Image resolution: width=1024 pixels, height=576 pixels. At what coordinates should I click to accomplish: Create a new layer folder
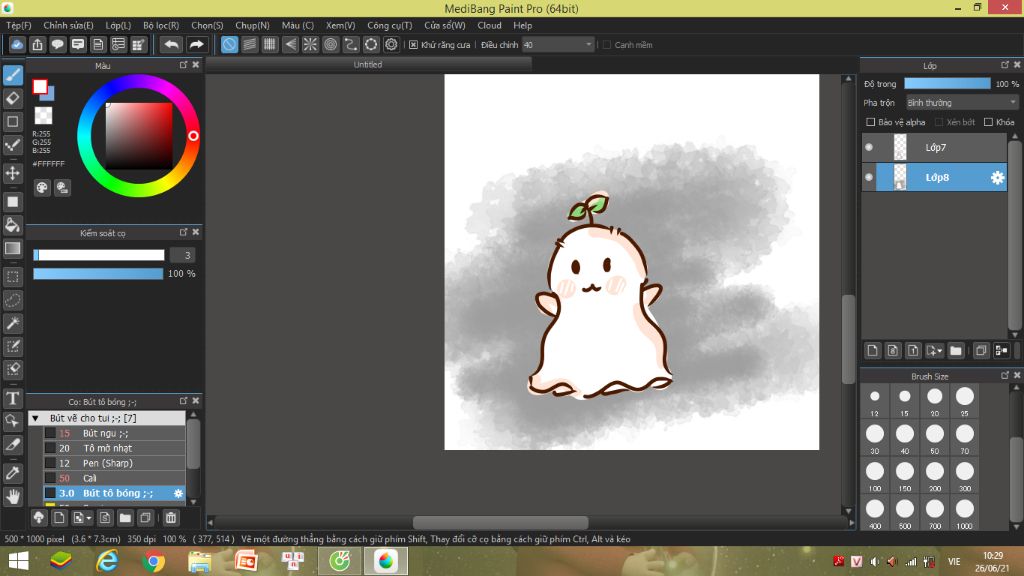[956, 351]
